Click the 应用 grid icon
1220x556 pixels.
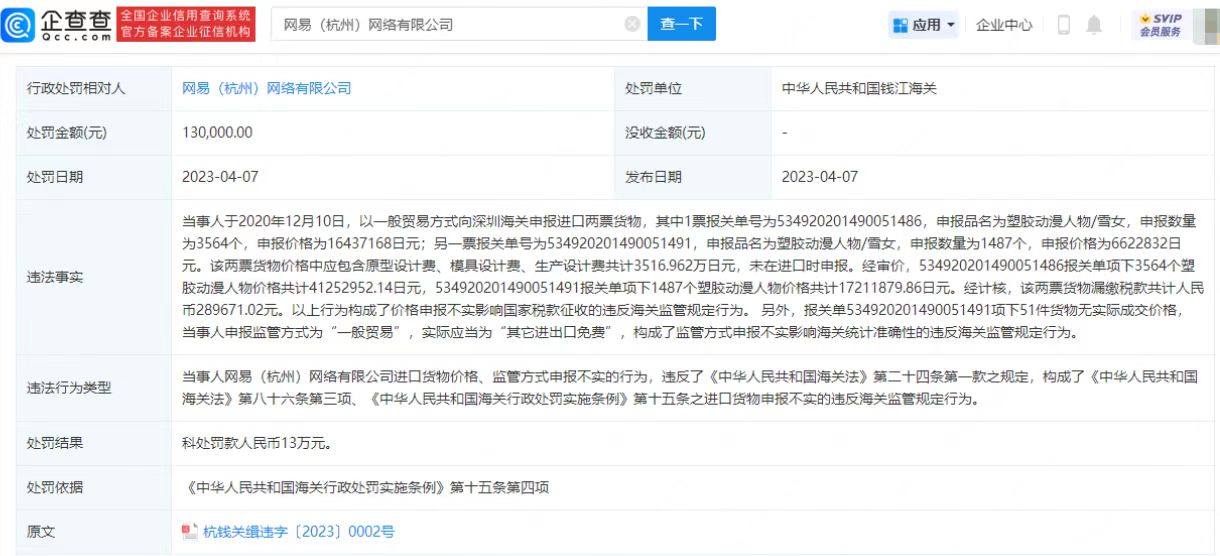click(900, 25)
